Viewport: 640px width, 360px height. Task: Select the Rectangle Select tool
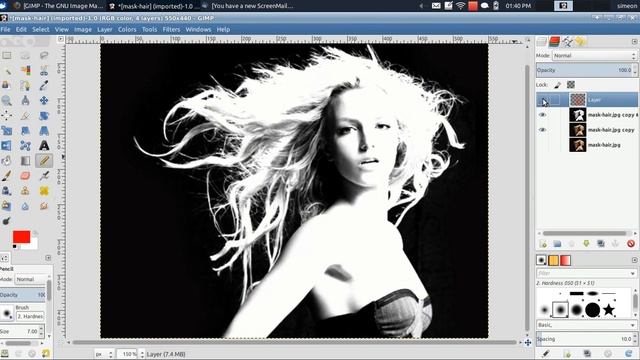[7, 56]
